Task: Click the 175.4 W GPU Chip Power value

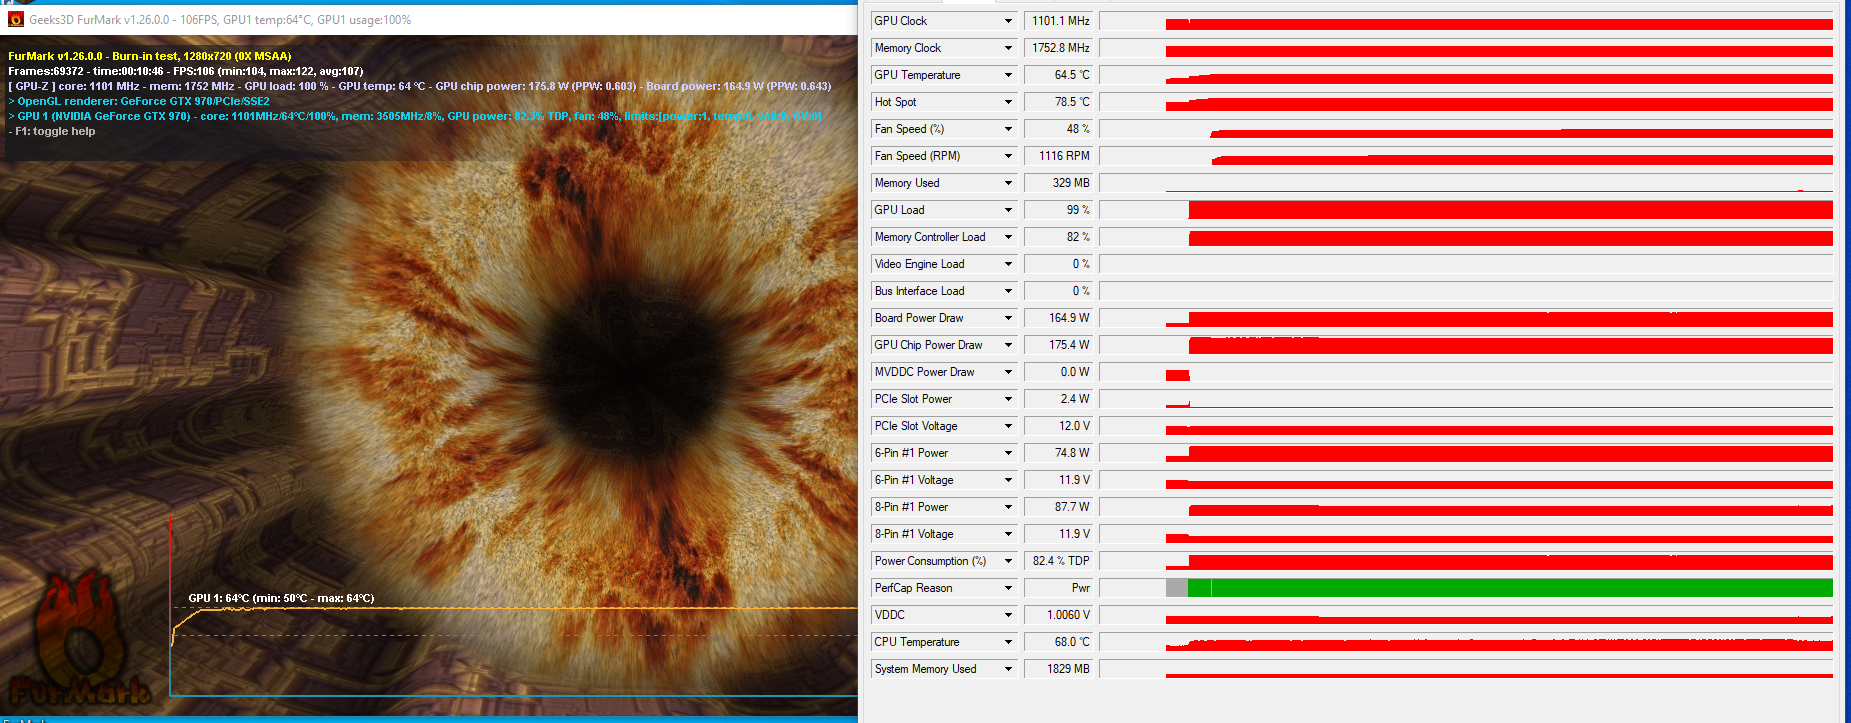Action: [1060, 345]
